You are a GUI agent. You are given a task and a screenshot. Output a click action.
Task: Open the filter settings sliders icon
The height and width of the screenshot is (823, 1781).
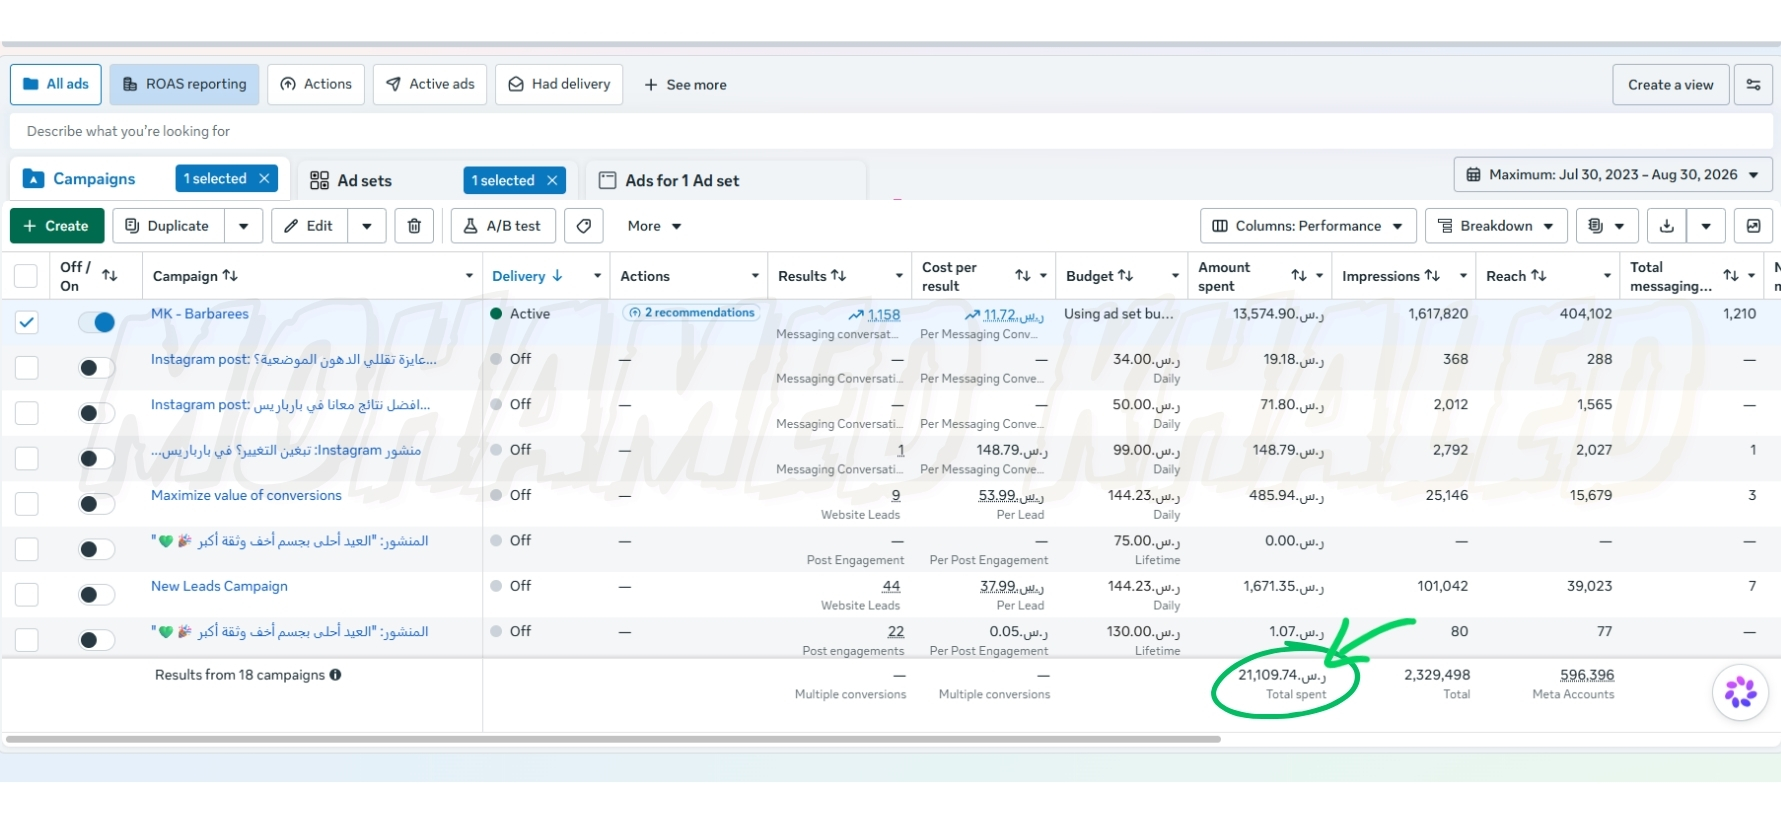[x=1753, y=85]
